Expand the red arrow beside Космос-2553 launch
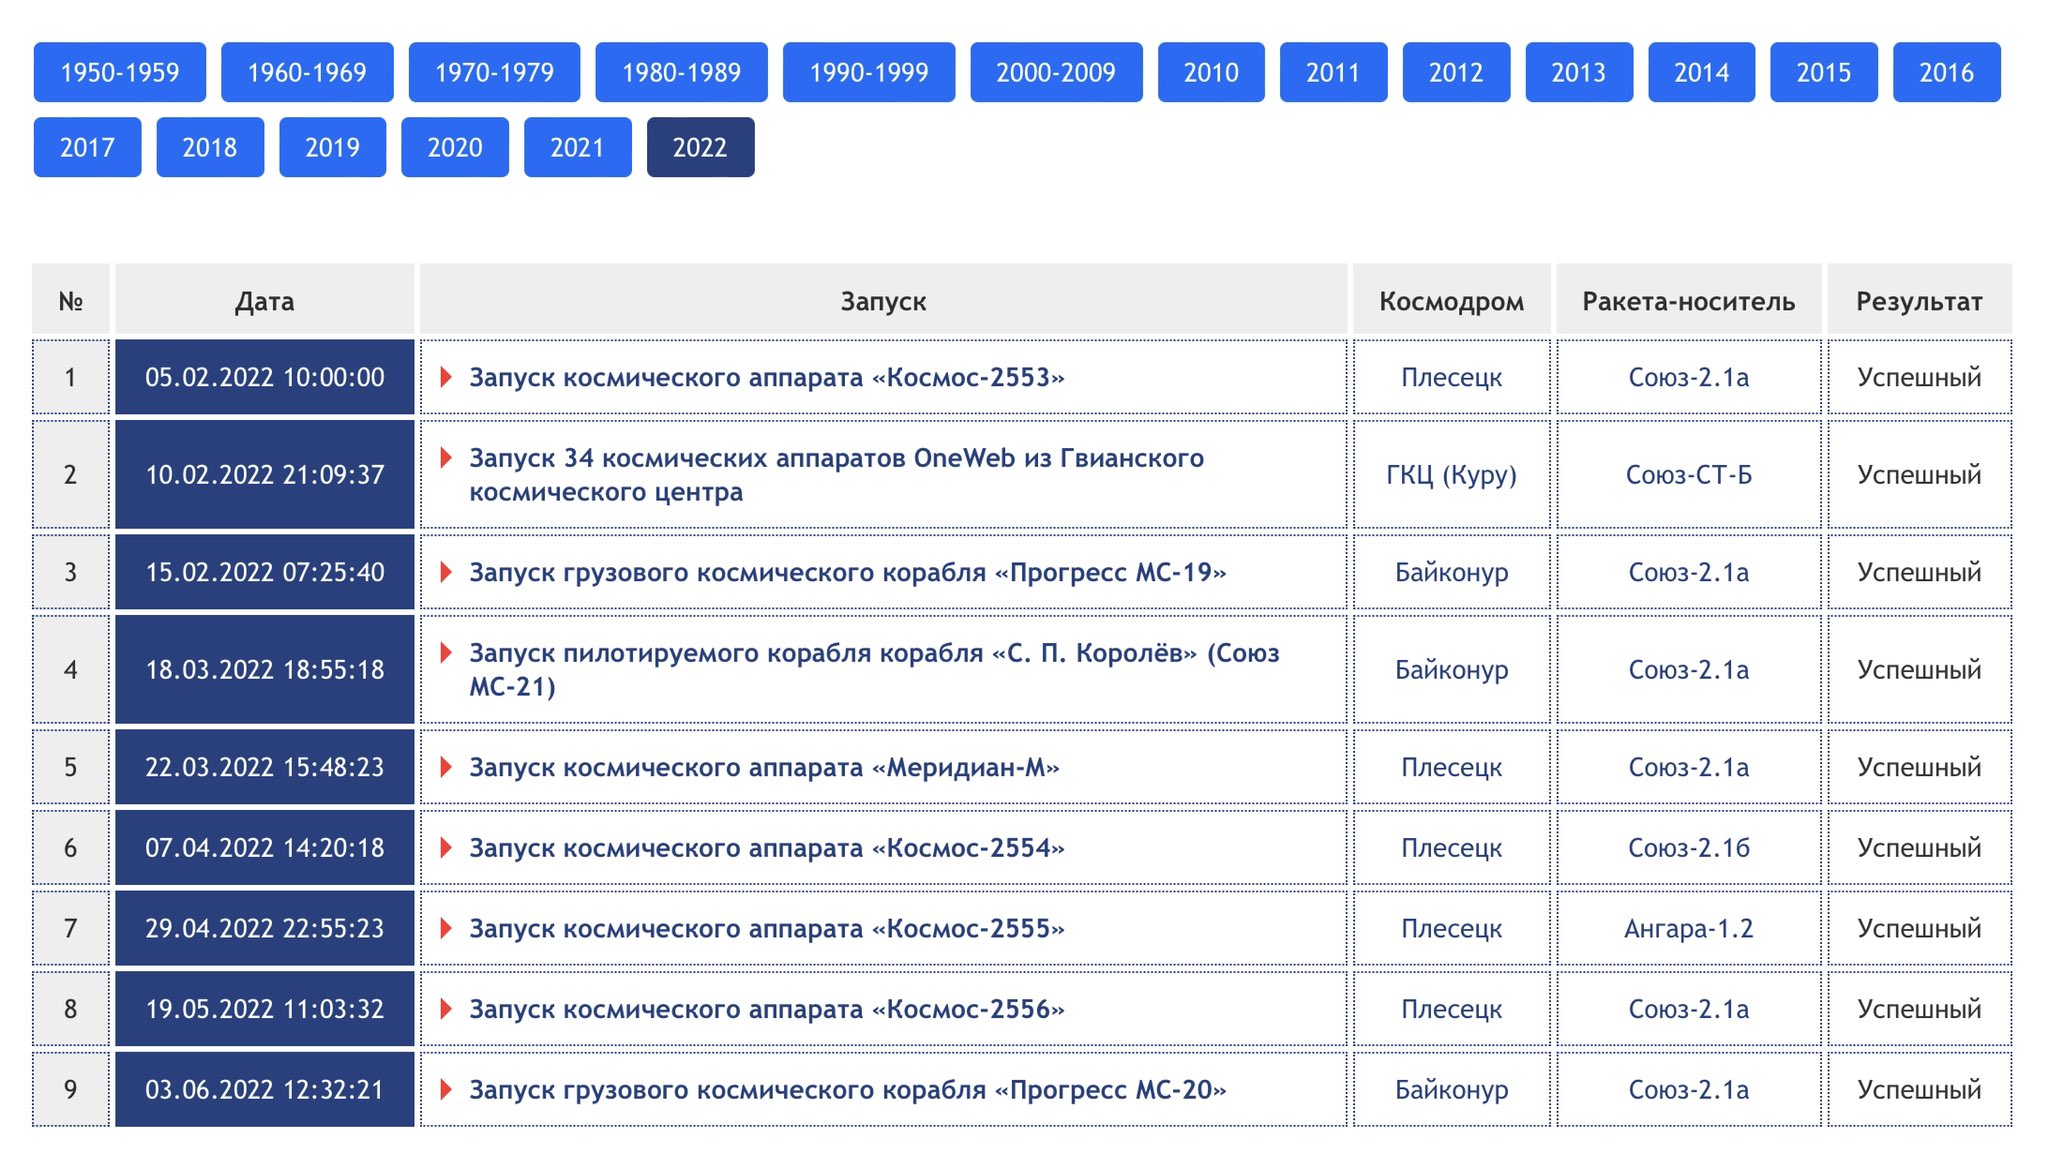Viewport: 2048px width, 1168px height. [x=446, y=377]
